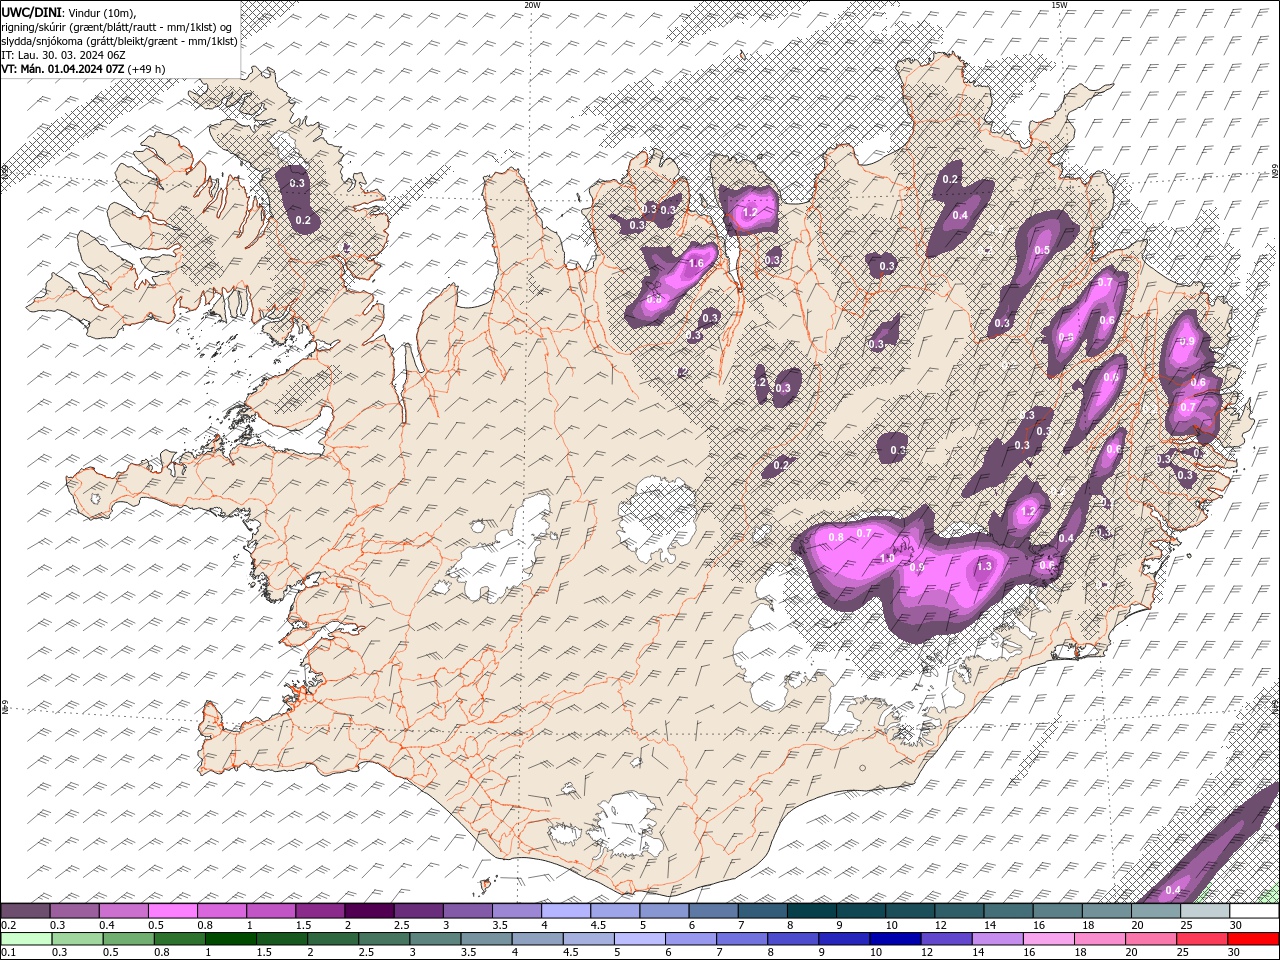Click the 20 pink-red swatch in bottom legend row

pos(1152,939)
